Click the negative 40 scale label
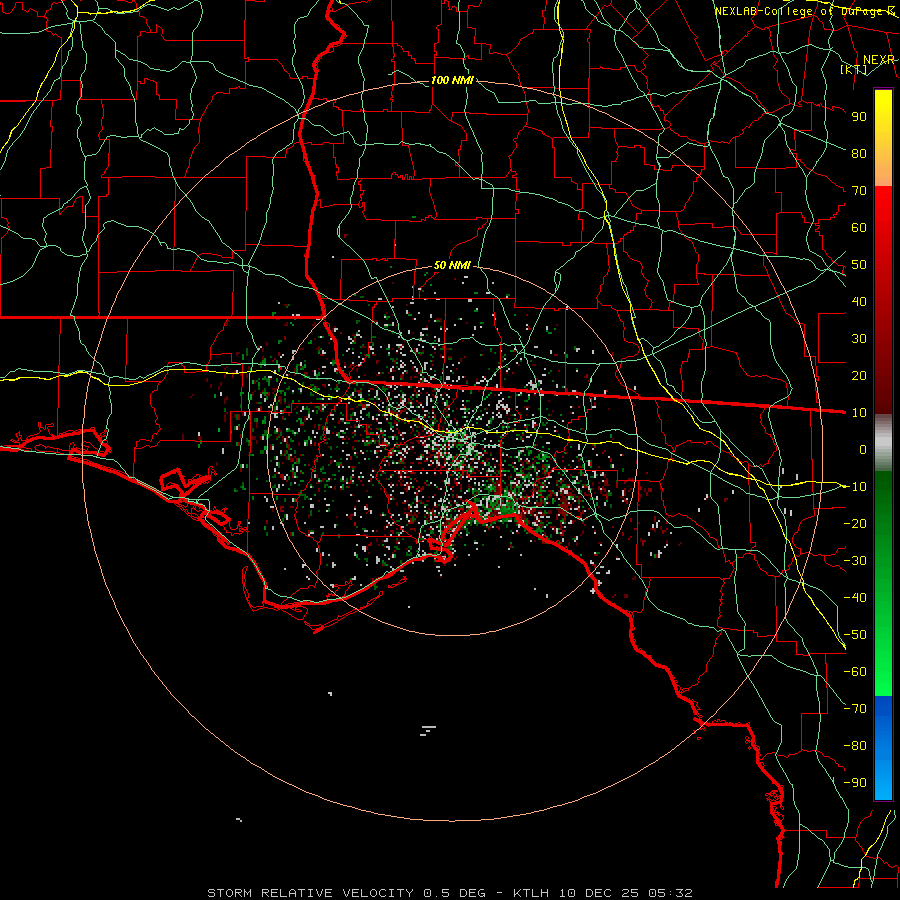This screenshot has width=900, height=900. click(x=855, y=598)
